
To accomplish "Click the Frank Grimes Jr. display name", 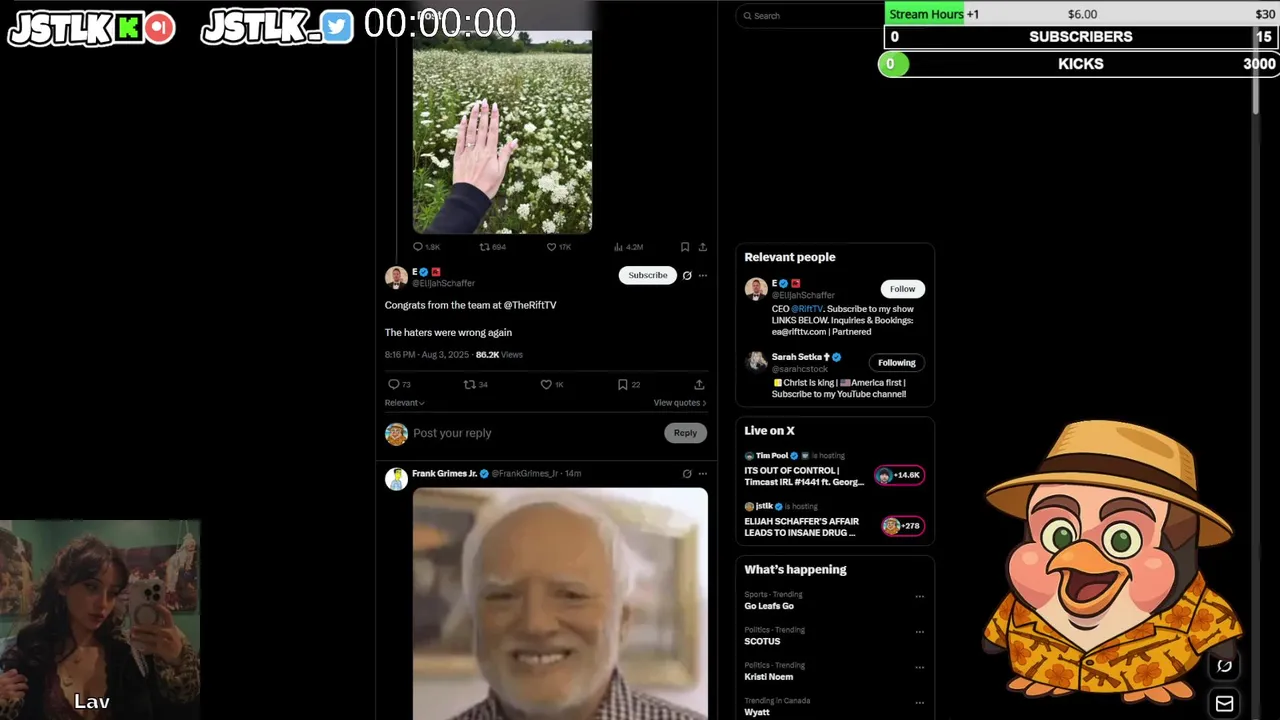I will point(444,474).
